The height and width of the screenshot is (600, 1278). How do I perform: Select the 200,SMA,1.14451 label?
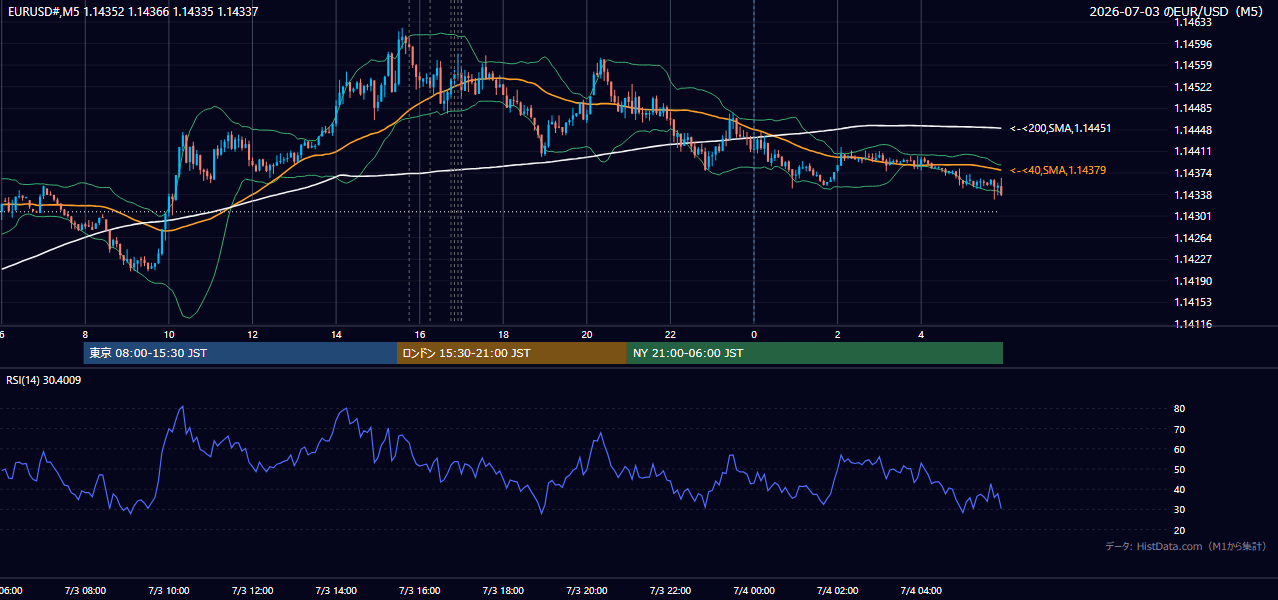[x=1061, y=128]
